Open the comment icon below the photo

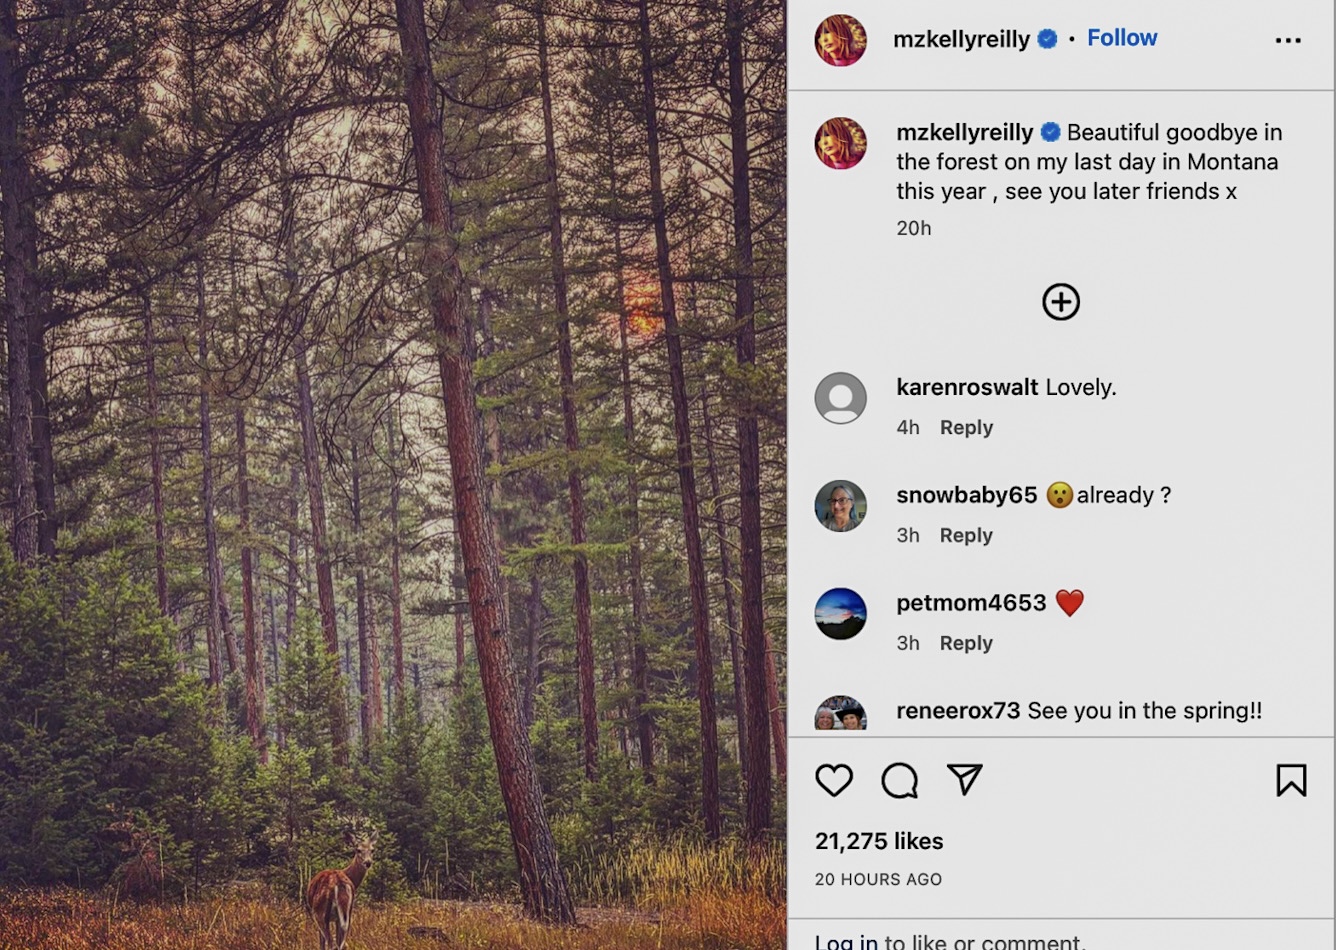[x=899, y=781]
